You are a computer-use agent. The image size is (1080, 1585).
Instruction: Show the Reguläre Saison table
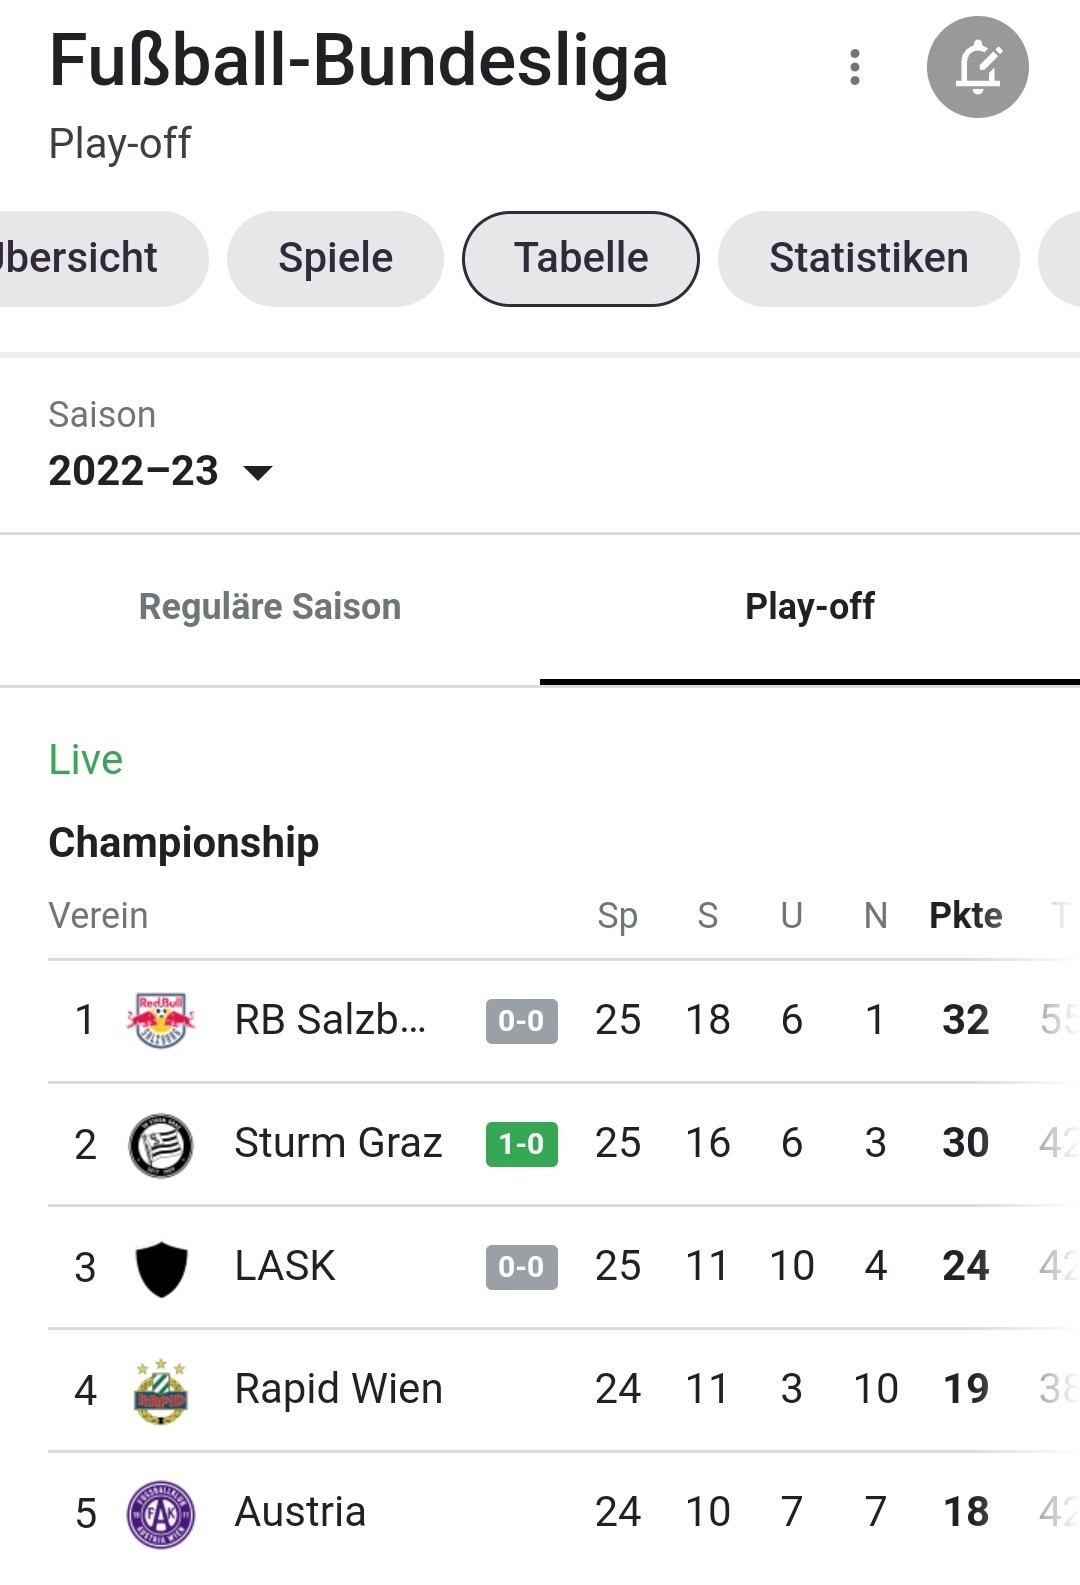270,607
